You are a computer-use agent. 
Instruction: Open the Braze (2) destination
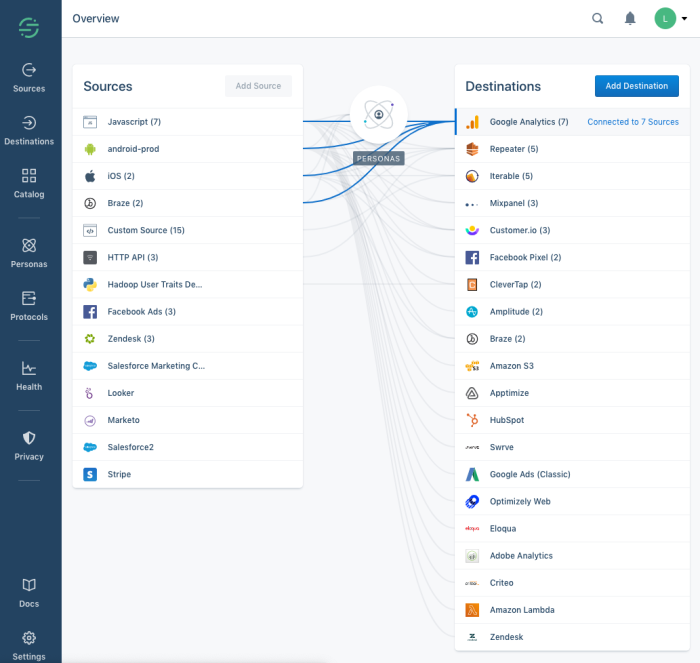[572, 339]
